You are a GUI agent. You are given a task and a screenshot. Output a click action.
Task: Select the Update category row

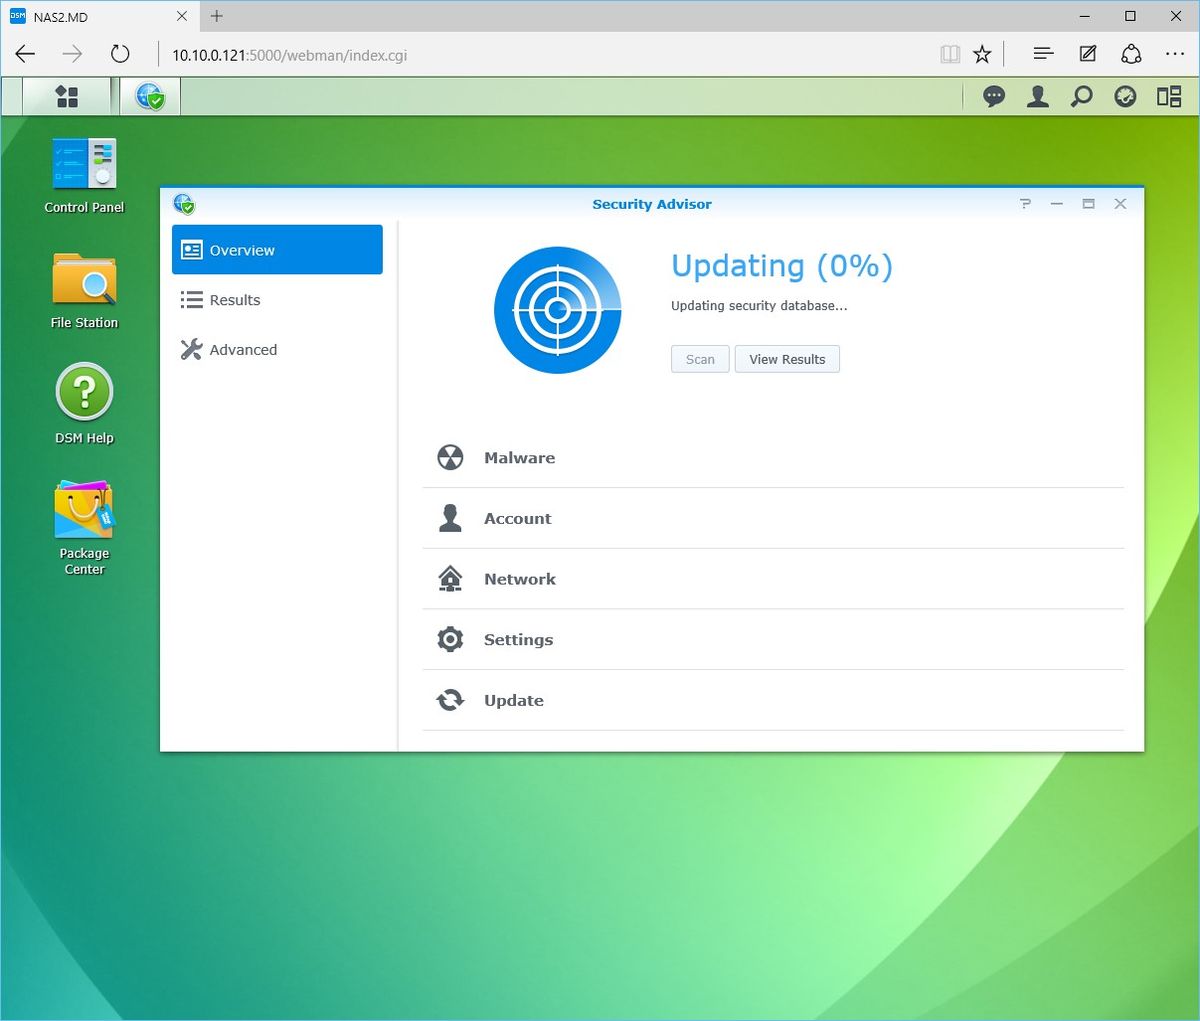(x=773, y=700)
